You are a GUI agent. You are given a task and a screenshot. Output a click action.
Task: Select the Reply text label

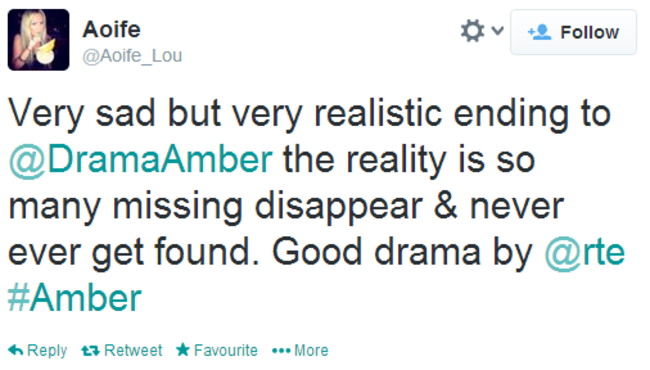point(47,351)
